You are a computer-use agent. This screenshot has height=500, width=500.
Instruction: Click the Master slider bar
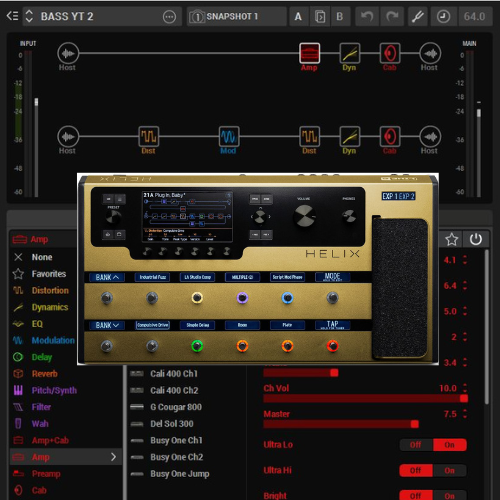pos(366,424)
